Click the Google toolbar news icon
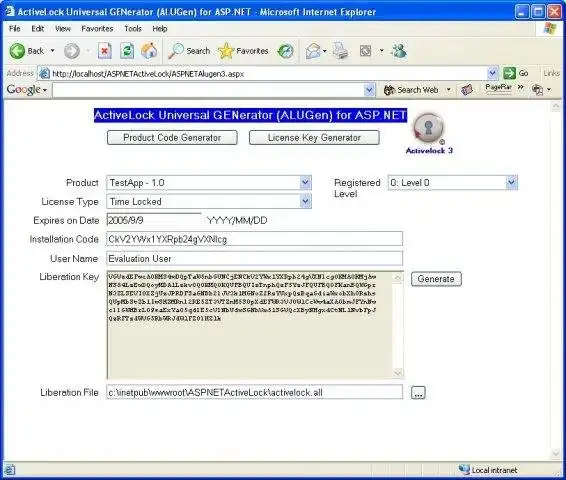 (x=467, y=90)
